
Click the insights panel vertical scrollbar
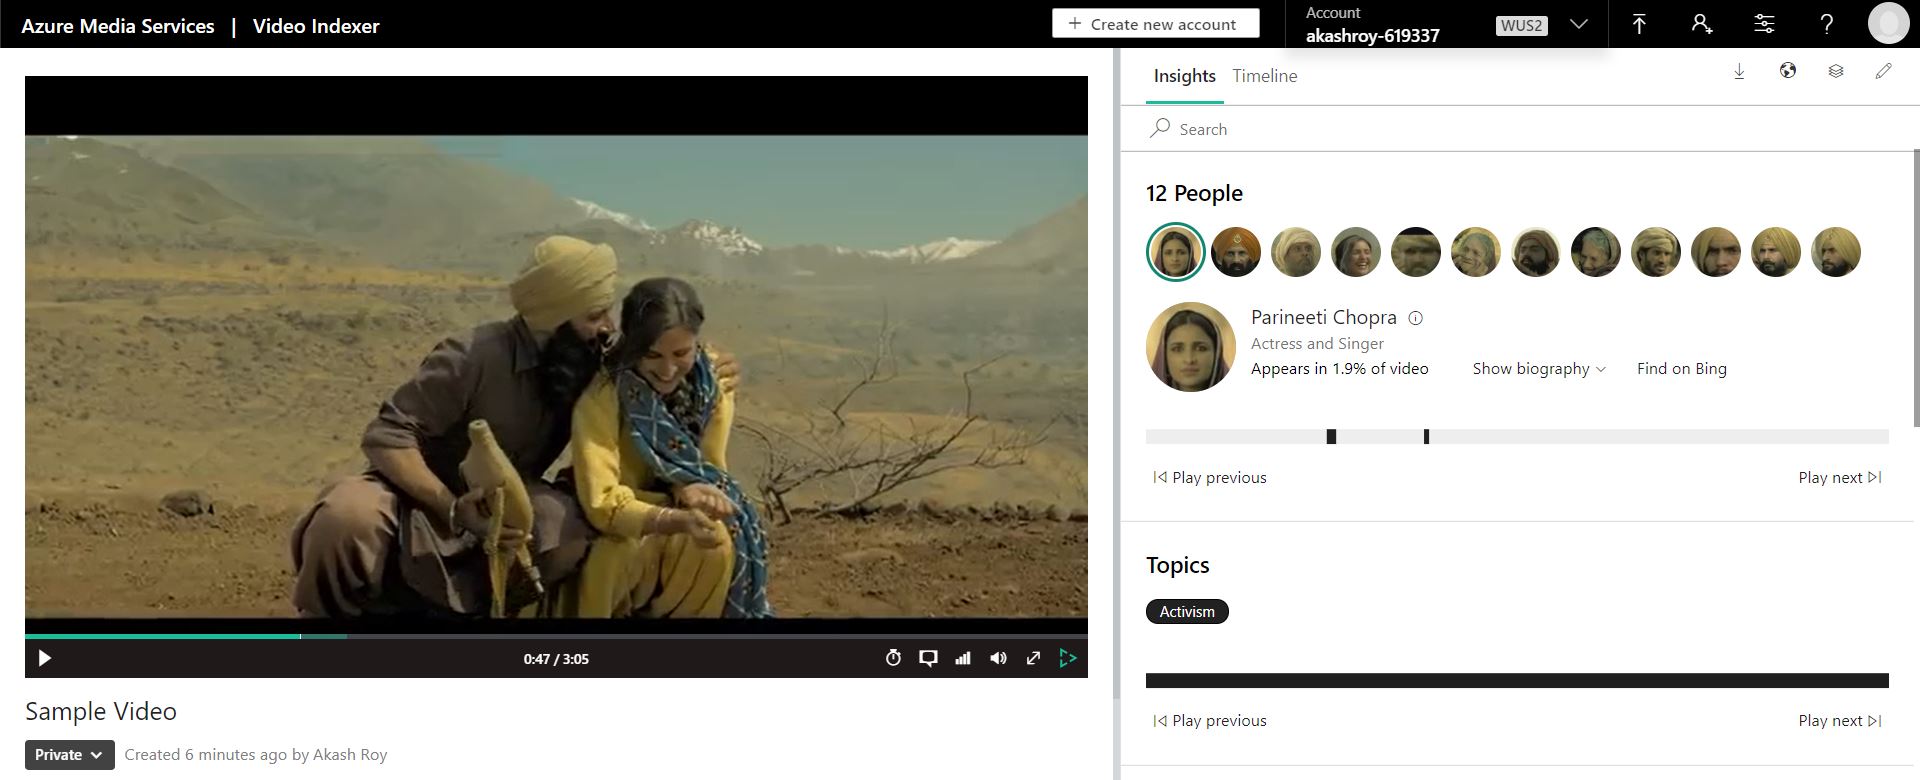1916,288
